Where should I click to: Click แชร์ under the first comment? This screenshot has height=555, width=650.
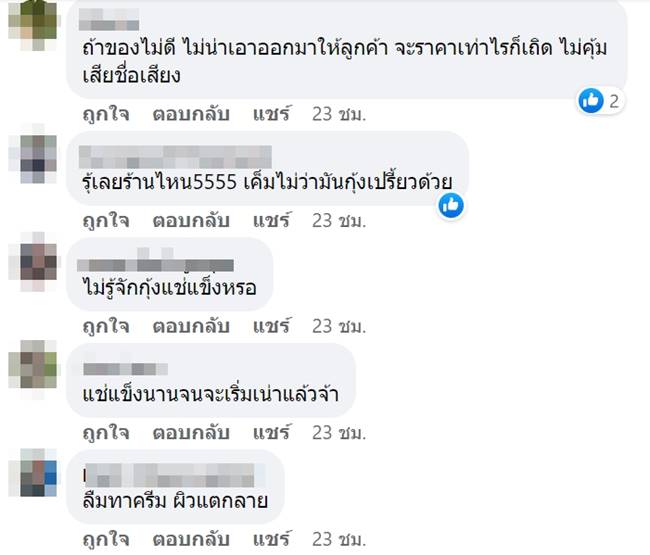pyautogui.click(x=266, y=113)
